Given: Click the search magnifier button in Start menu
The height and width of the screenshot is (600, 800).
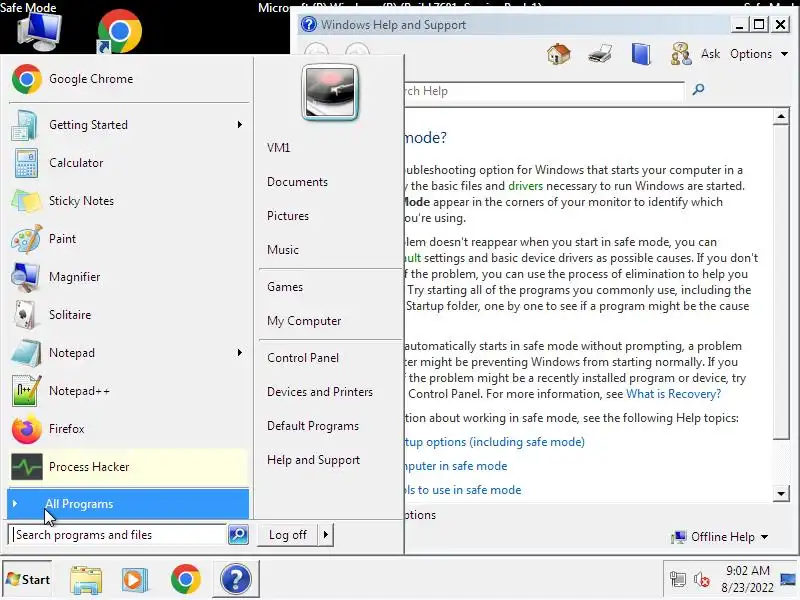Looking at the screenshot, I should (238, 535).
